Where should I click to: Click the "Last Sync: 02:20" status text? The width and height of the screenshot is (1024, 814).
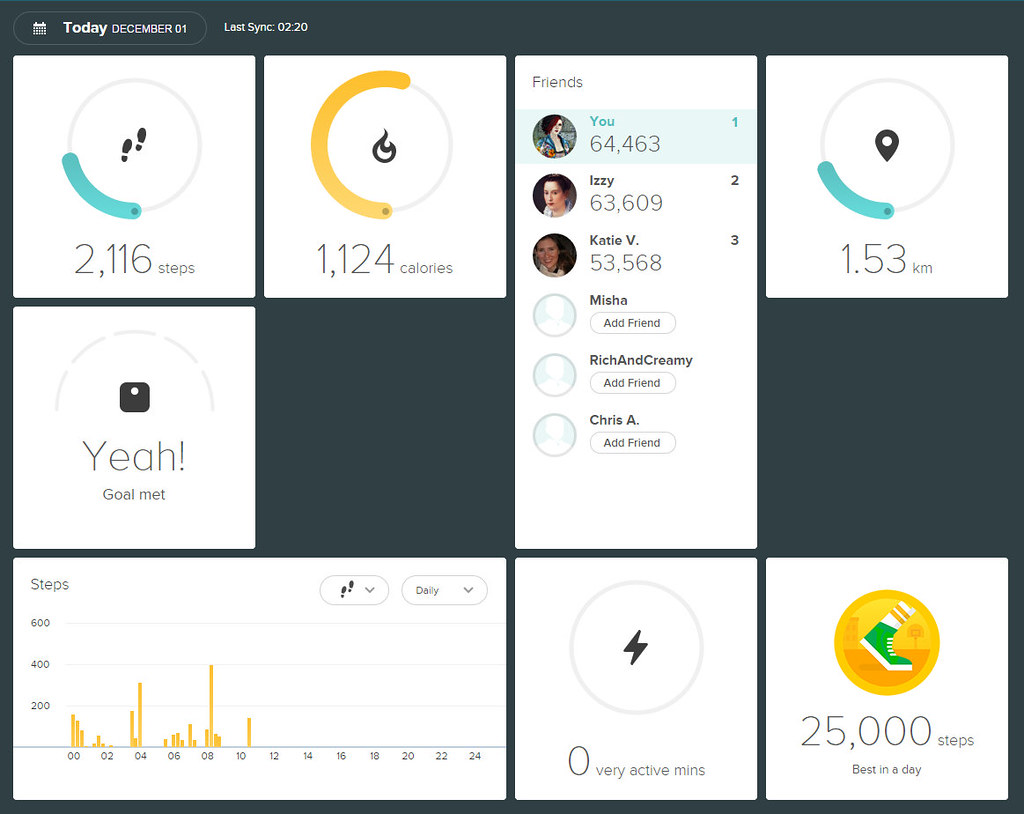(x=266, y=27)
